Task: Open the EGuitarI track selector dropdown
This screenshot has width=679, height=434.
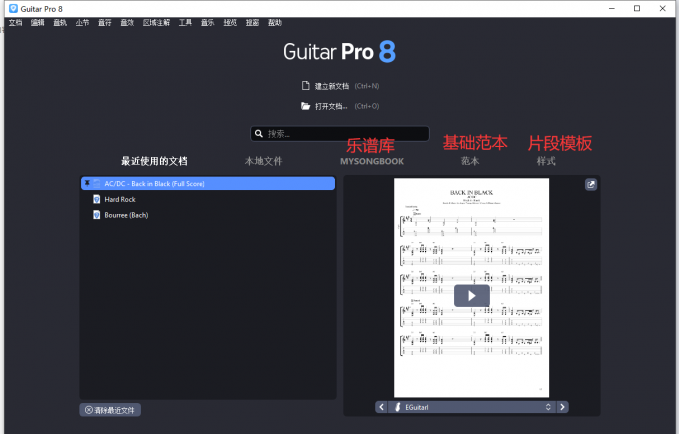Action: click(x=472, y=407)
